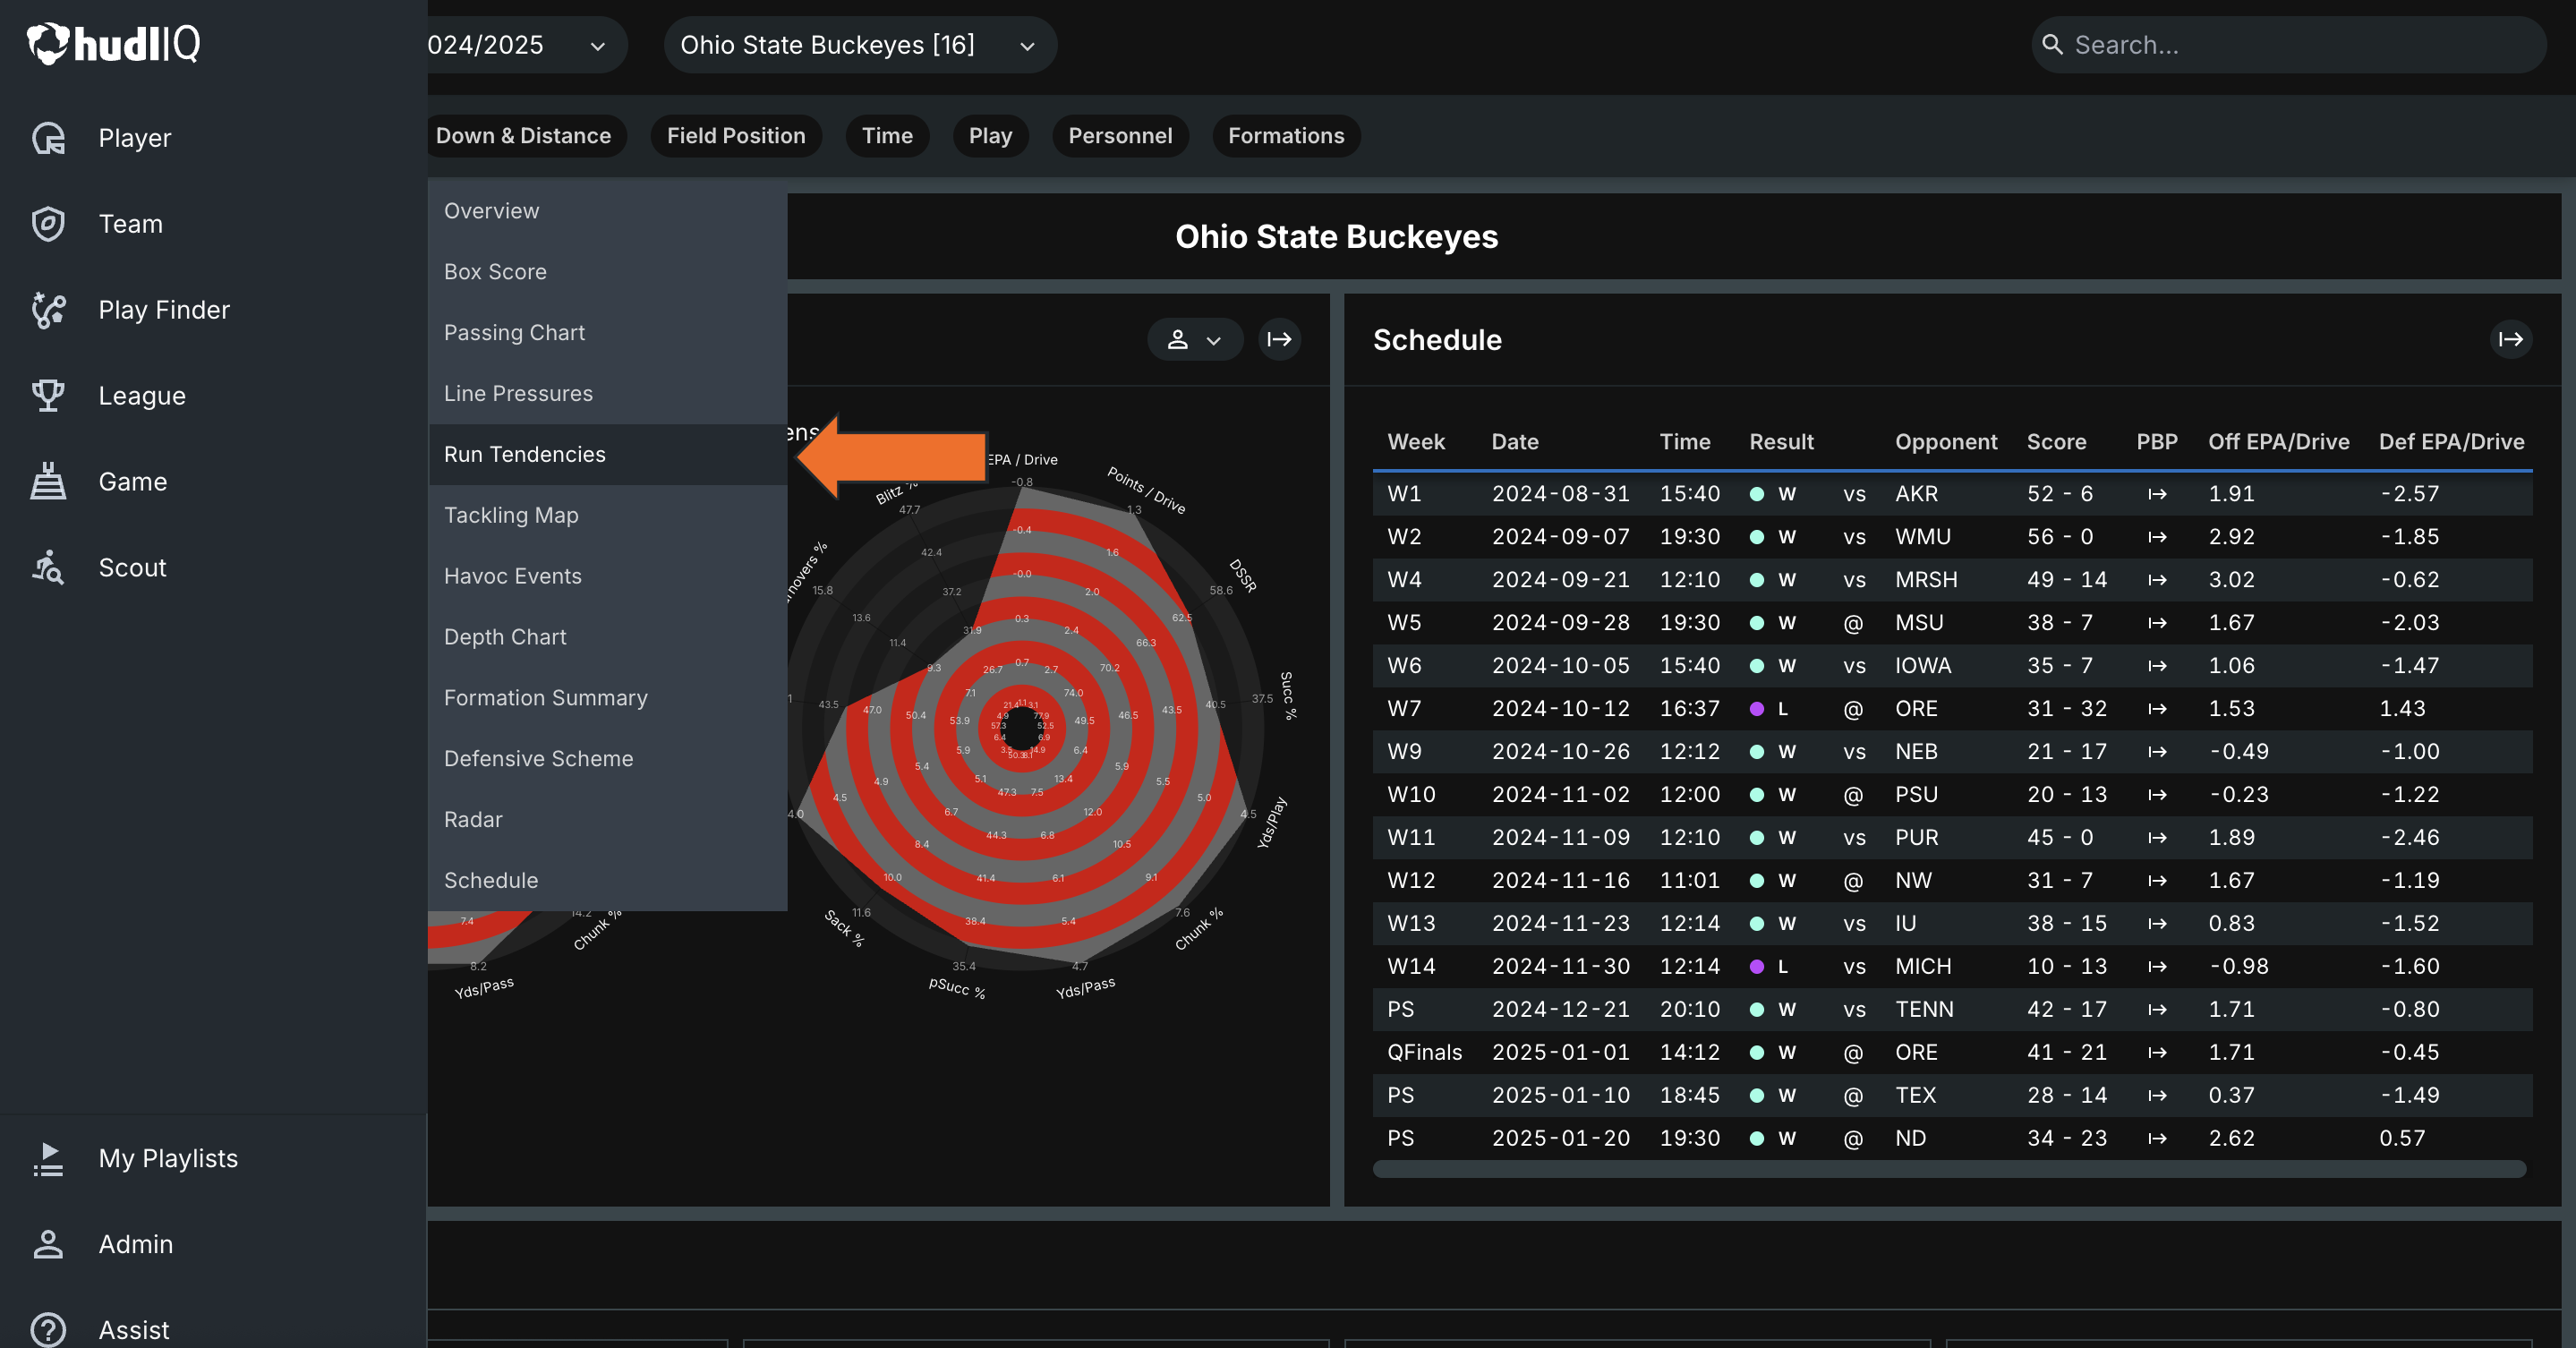Expand the Schedule panel arrow icon
This screenshot has width=2576, height=1348.
pyautogui.click(x=2511, y=340)
